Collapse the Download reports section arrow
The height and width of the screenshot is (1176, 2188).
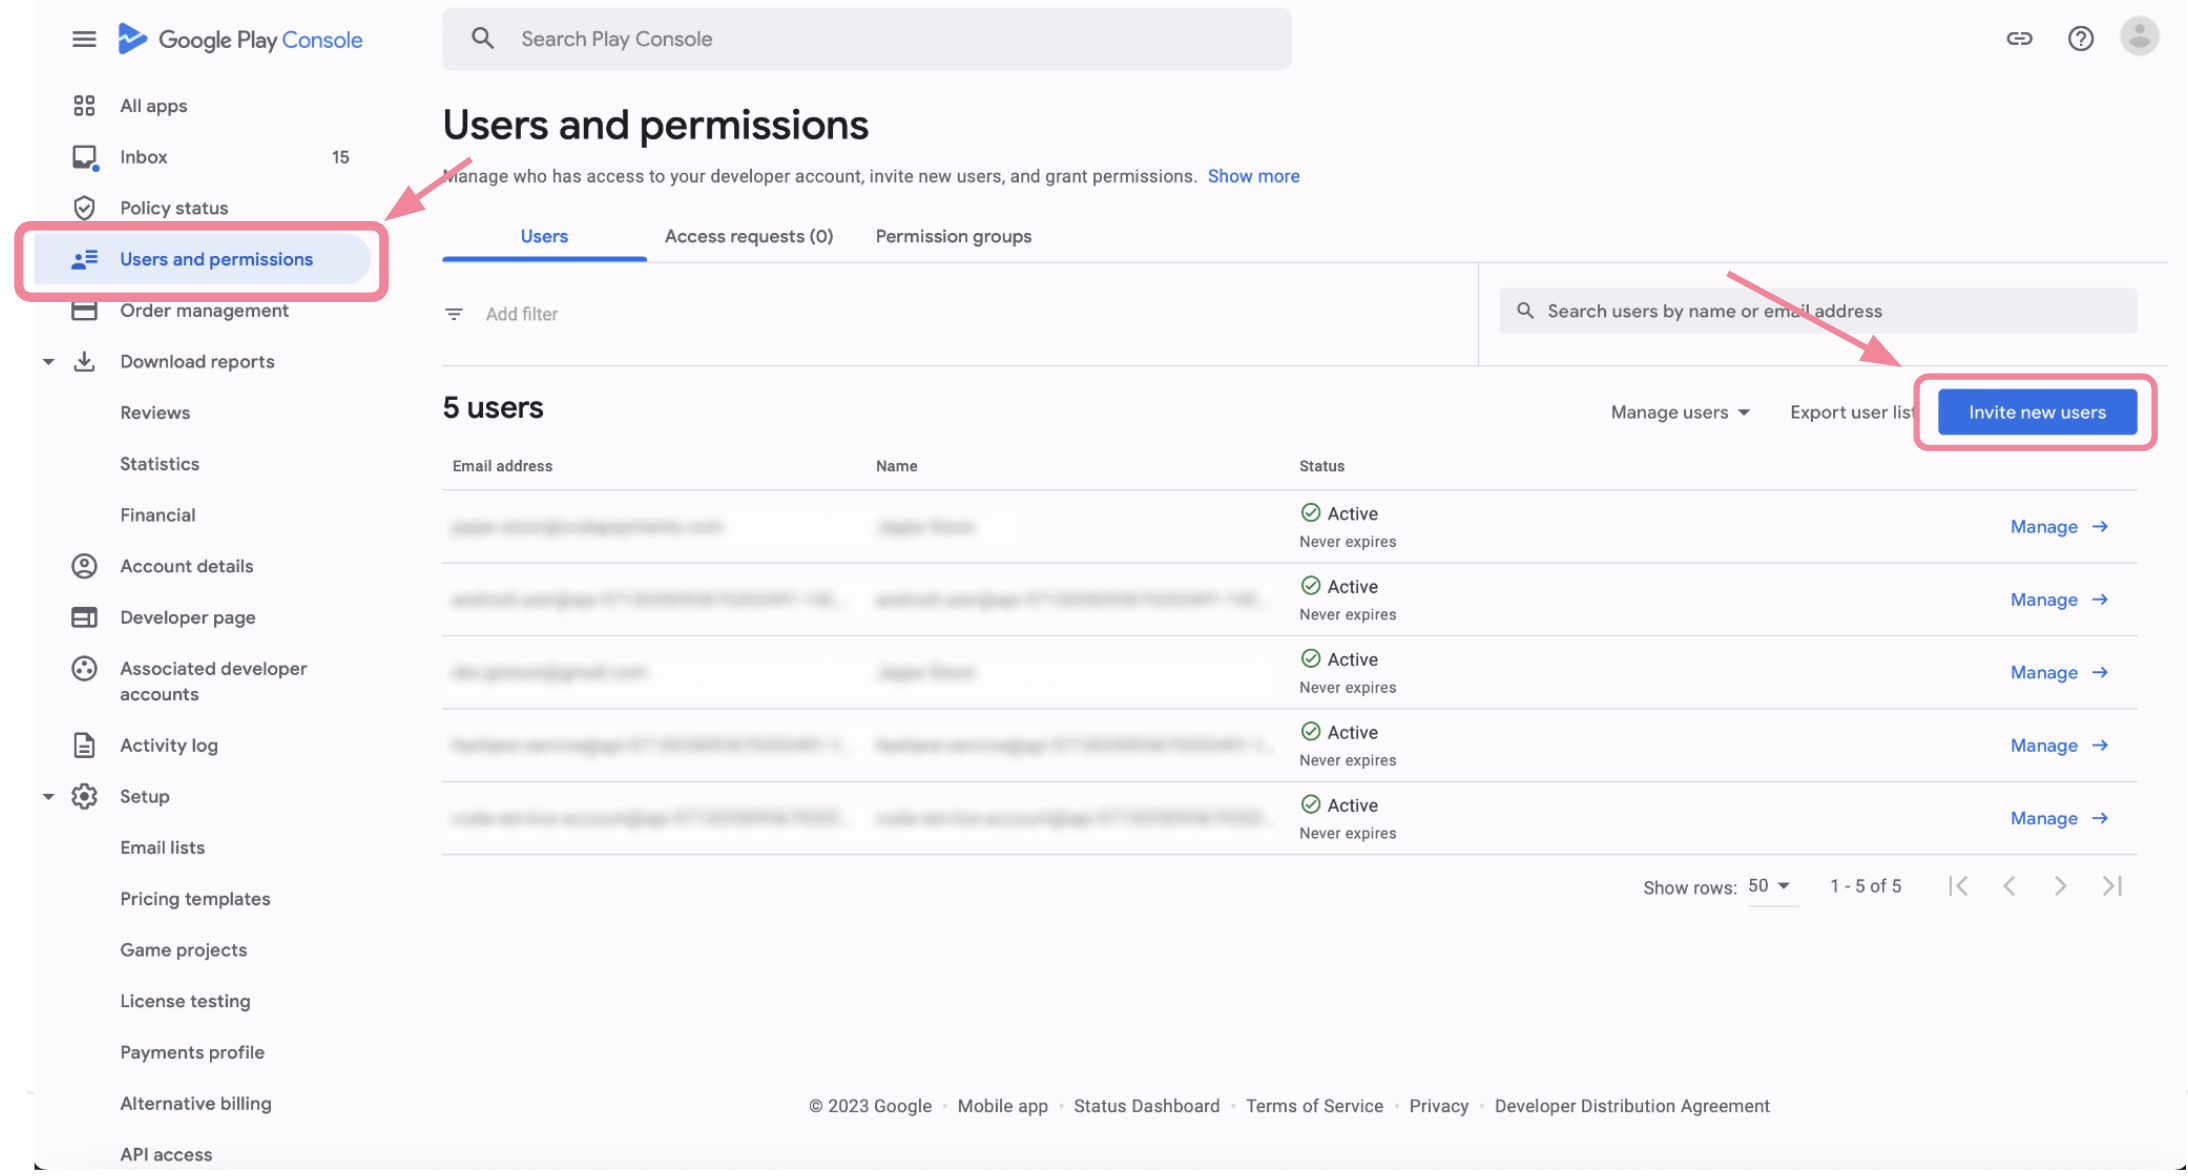(48, 362)
